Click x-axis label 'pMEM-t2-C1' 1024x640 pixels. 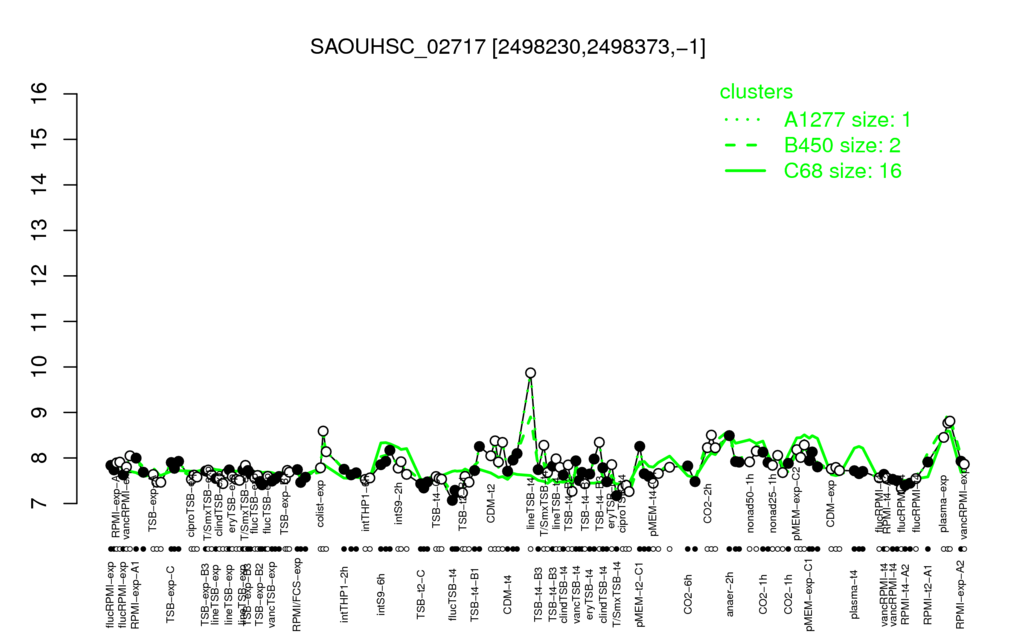(x=639, y=595)
